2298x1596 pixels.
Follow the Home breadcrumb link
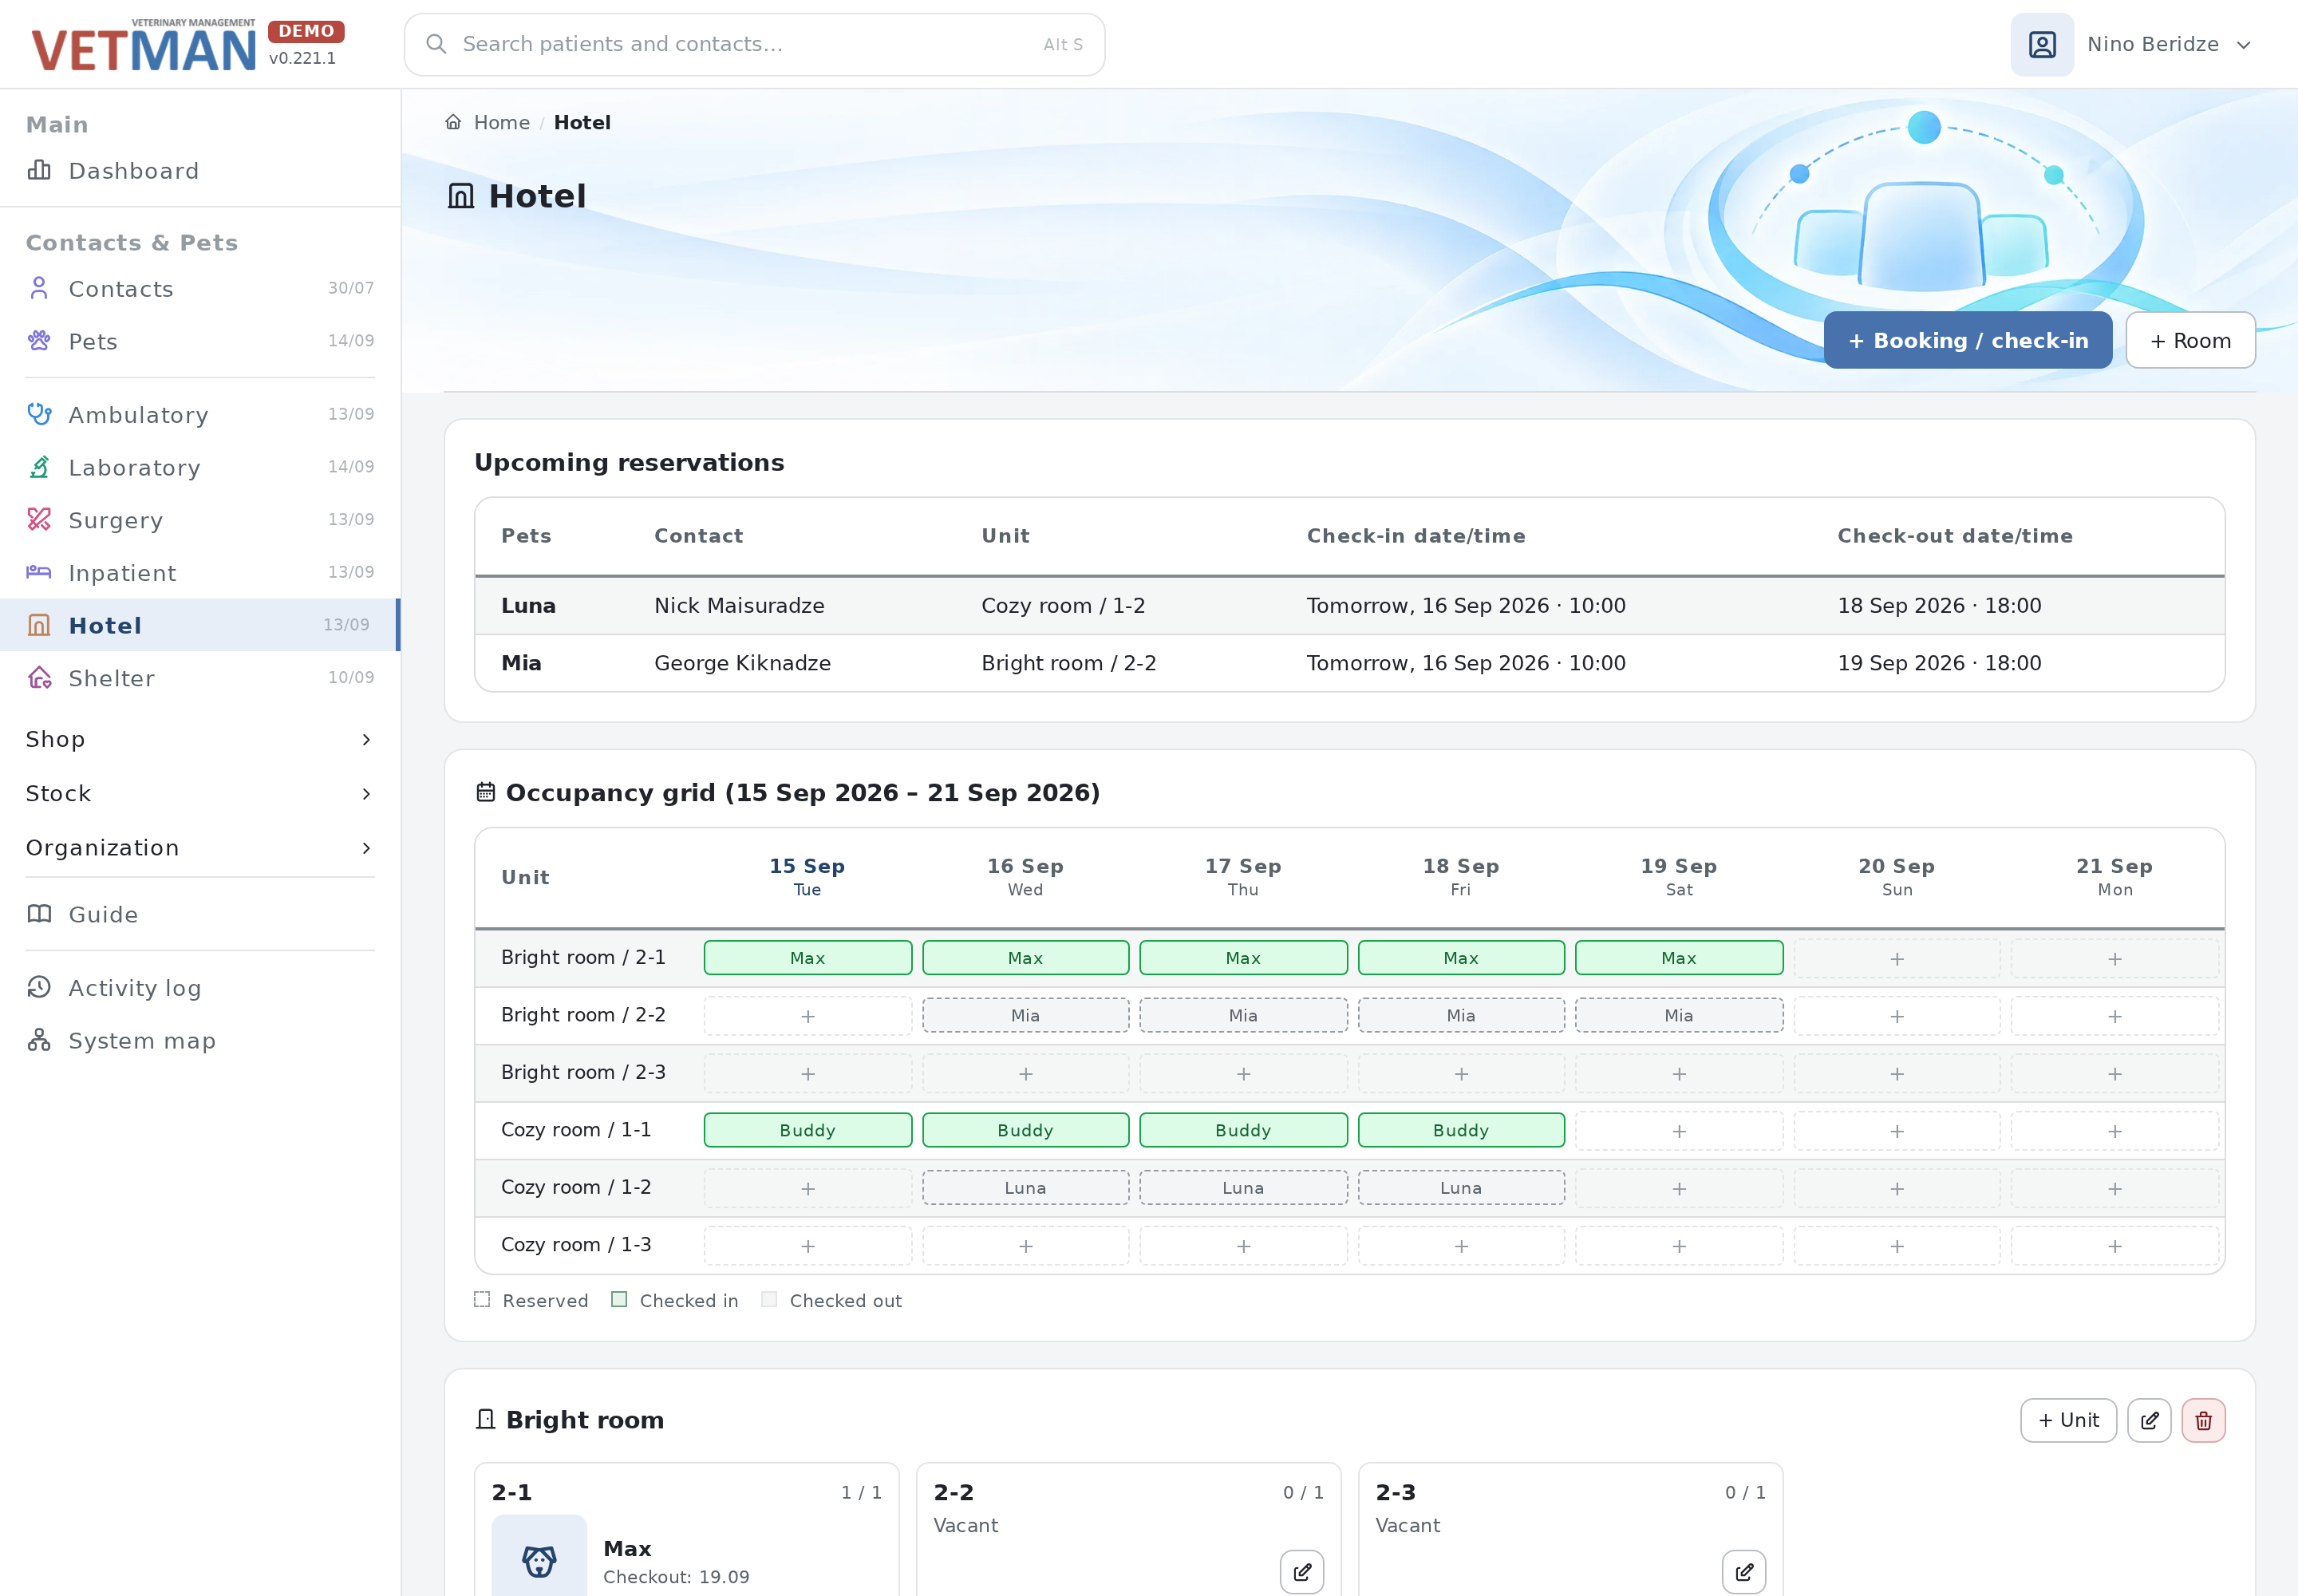[501, 122]
